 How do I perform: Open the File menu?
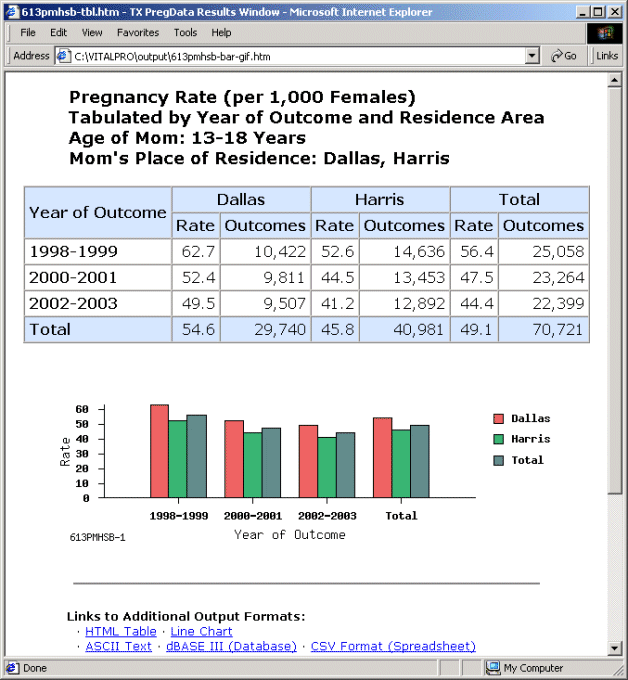pyautogui.click(x=28, y=33)
